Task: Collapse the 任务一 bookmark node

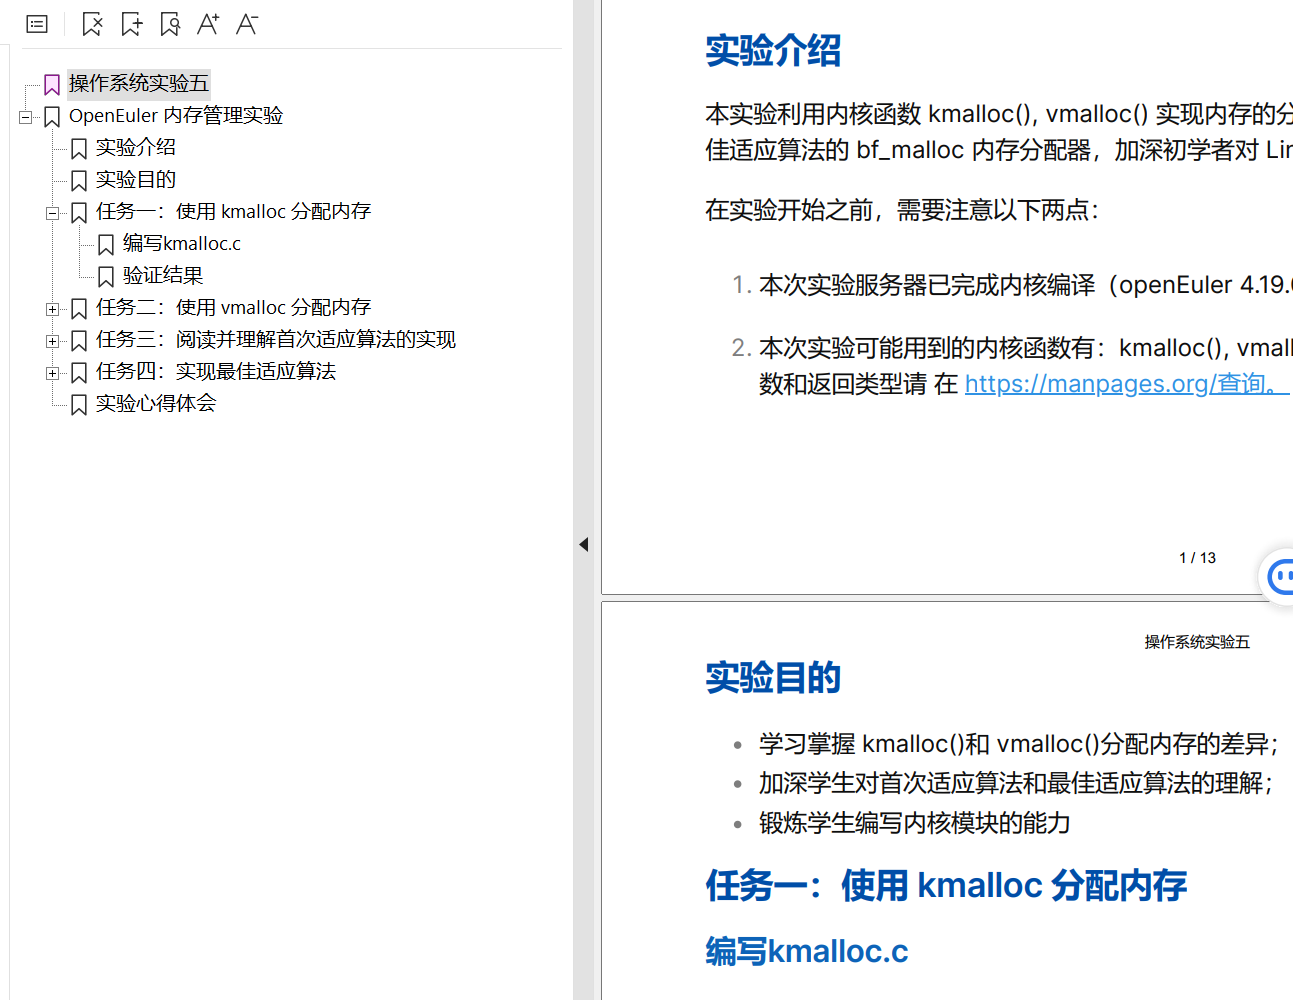Action: [x=52, y=213]
